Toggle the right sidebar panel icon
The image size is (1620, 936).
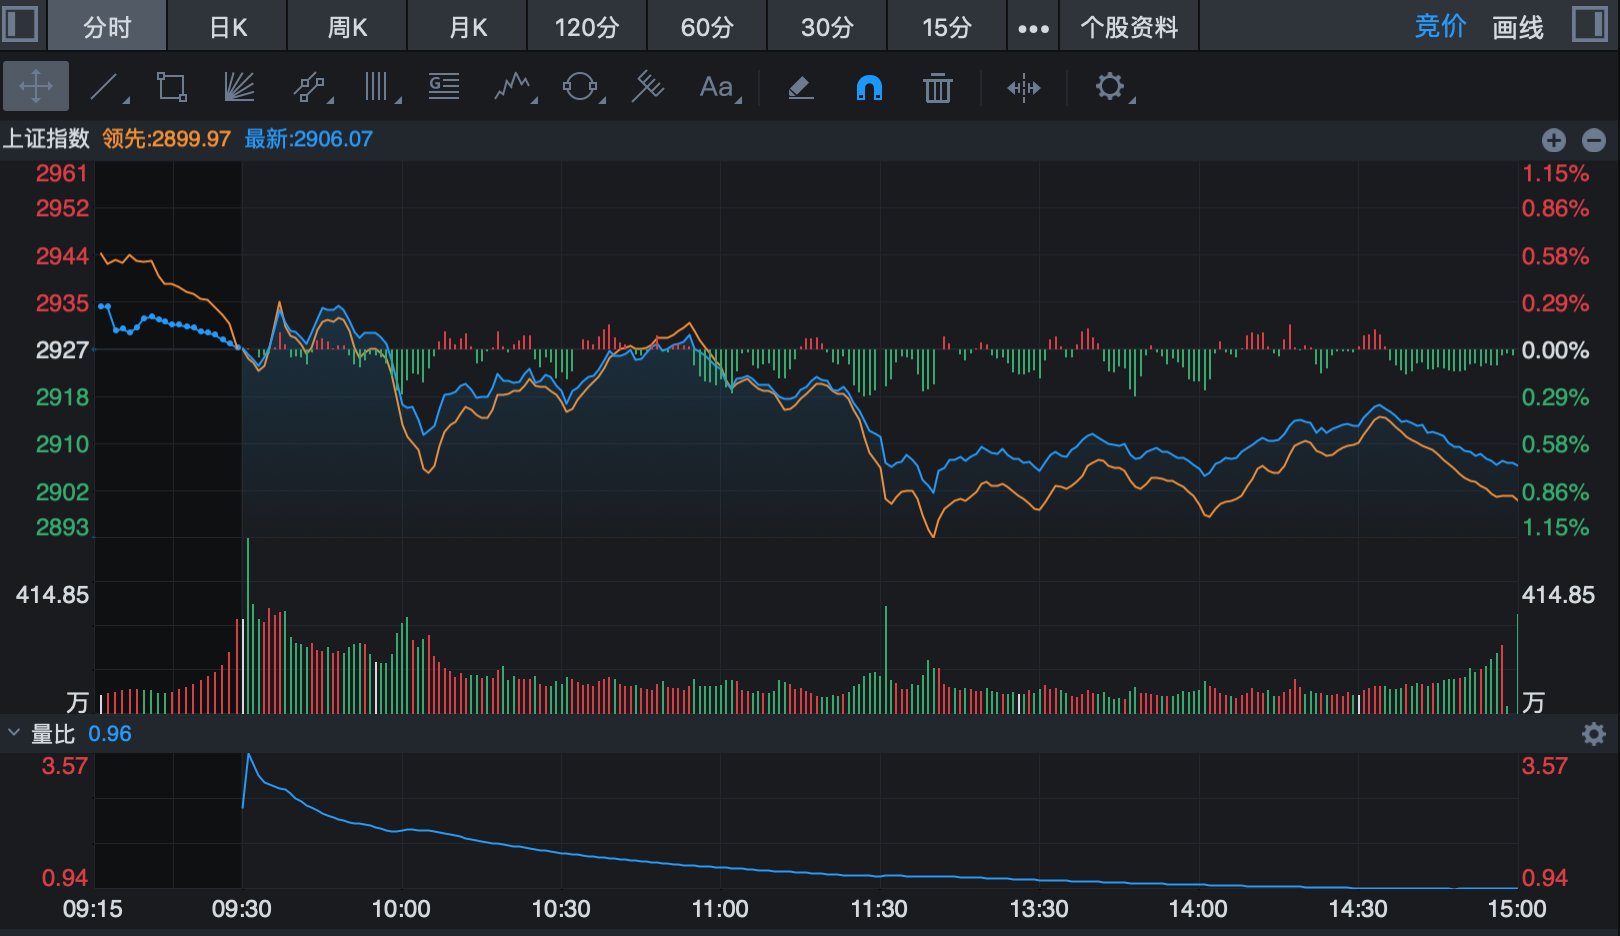1589,24
